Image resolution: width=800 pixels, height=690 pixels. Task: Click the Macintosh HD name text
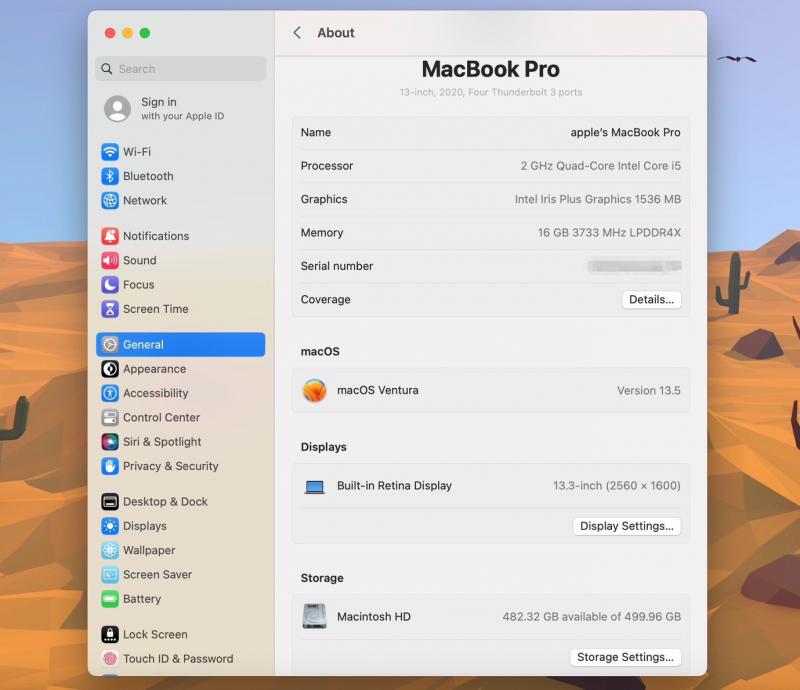tap(373, 617)
